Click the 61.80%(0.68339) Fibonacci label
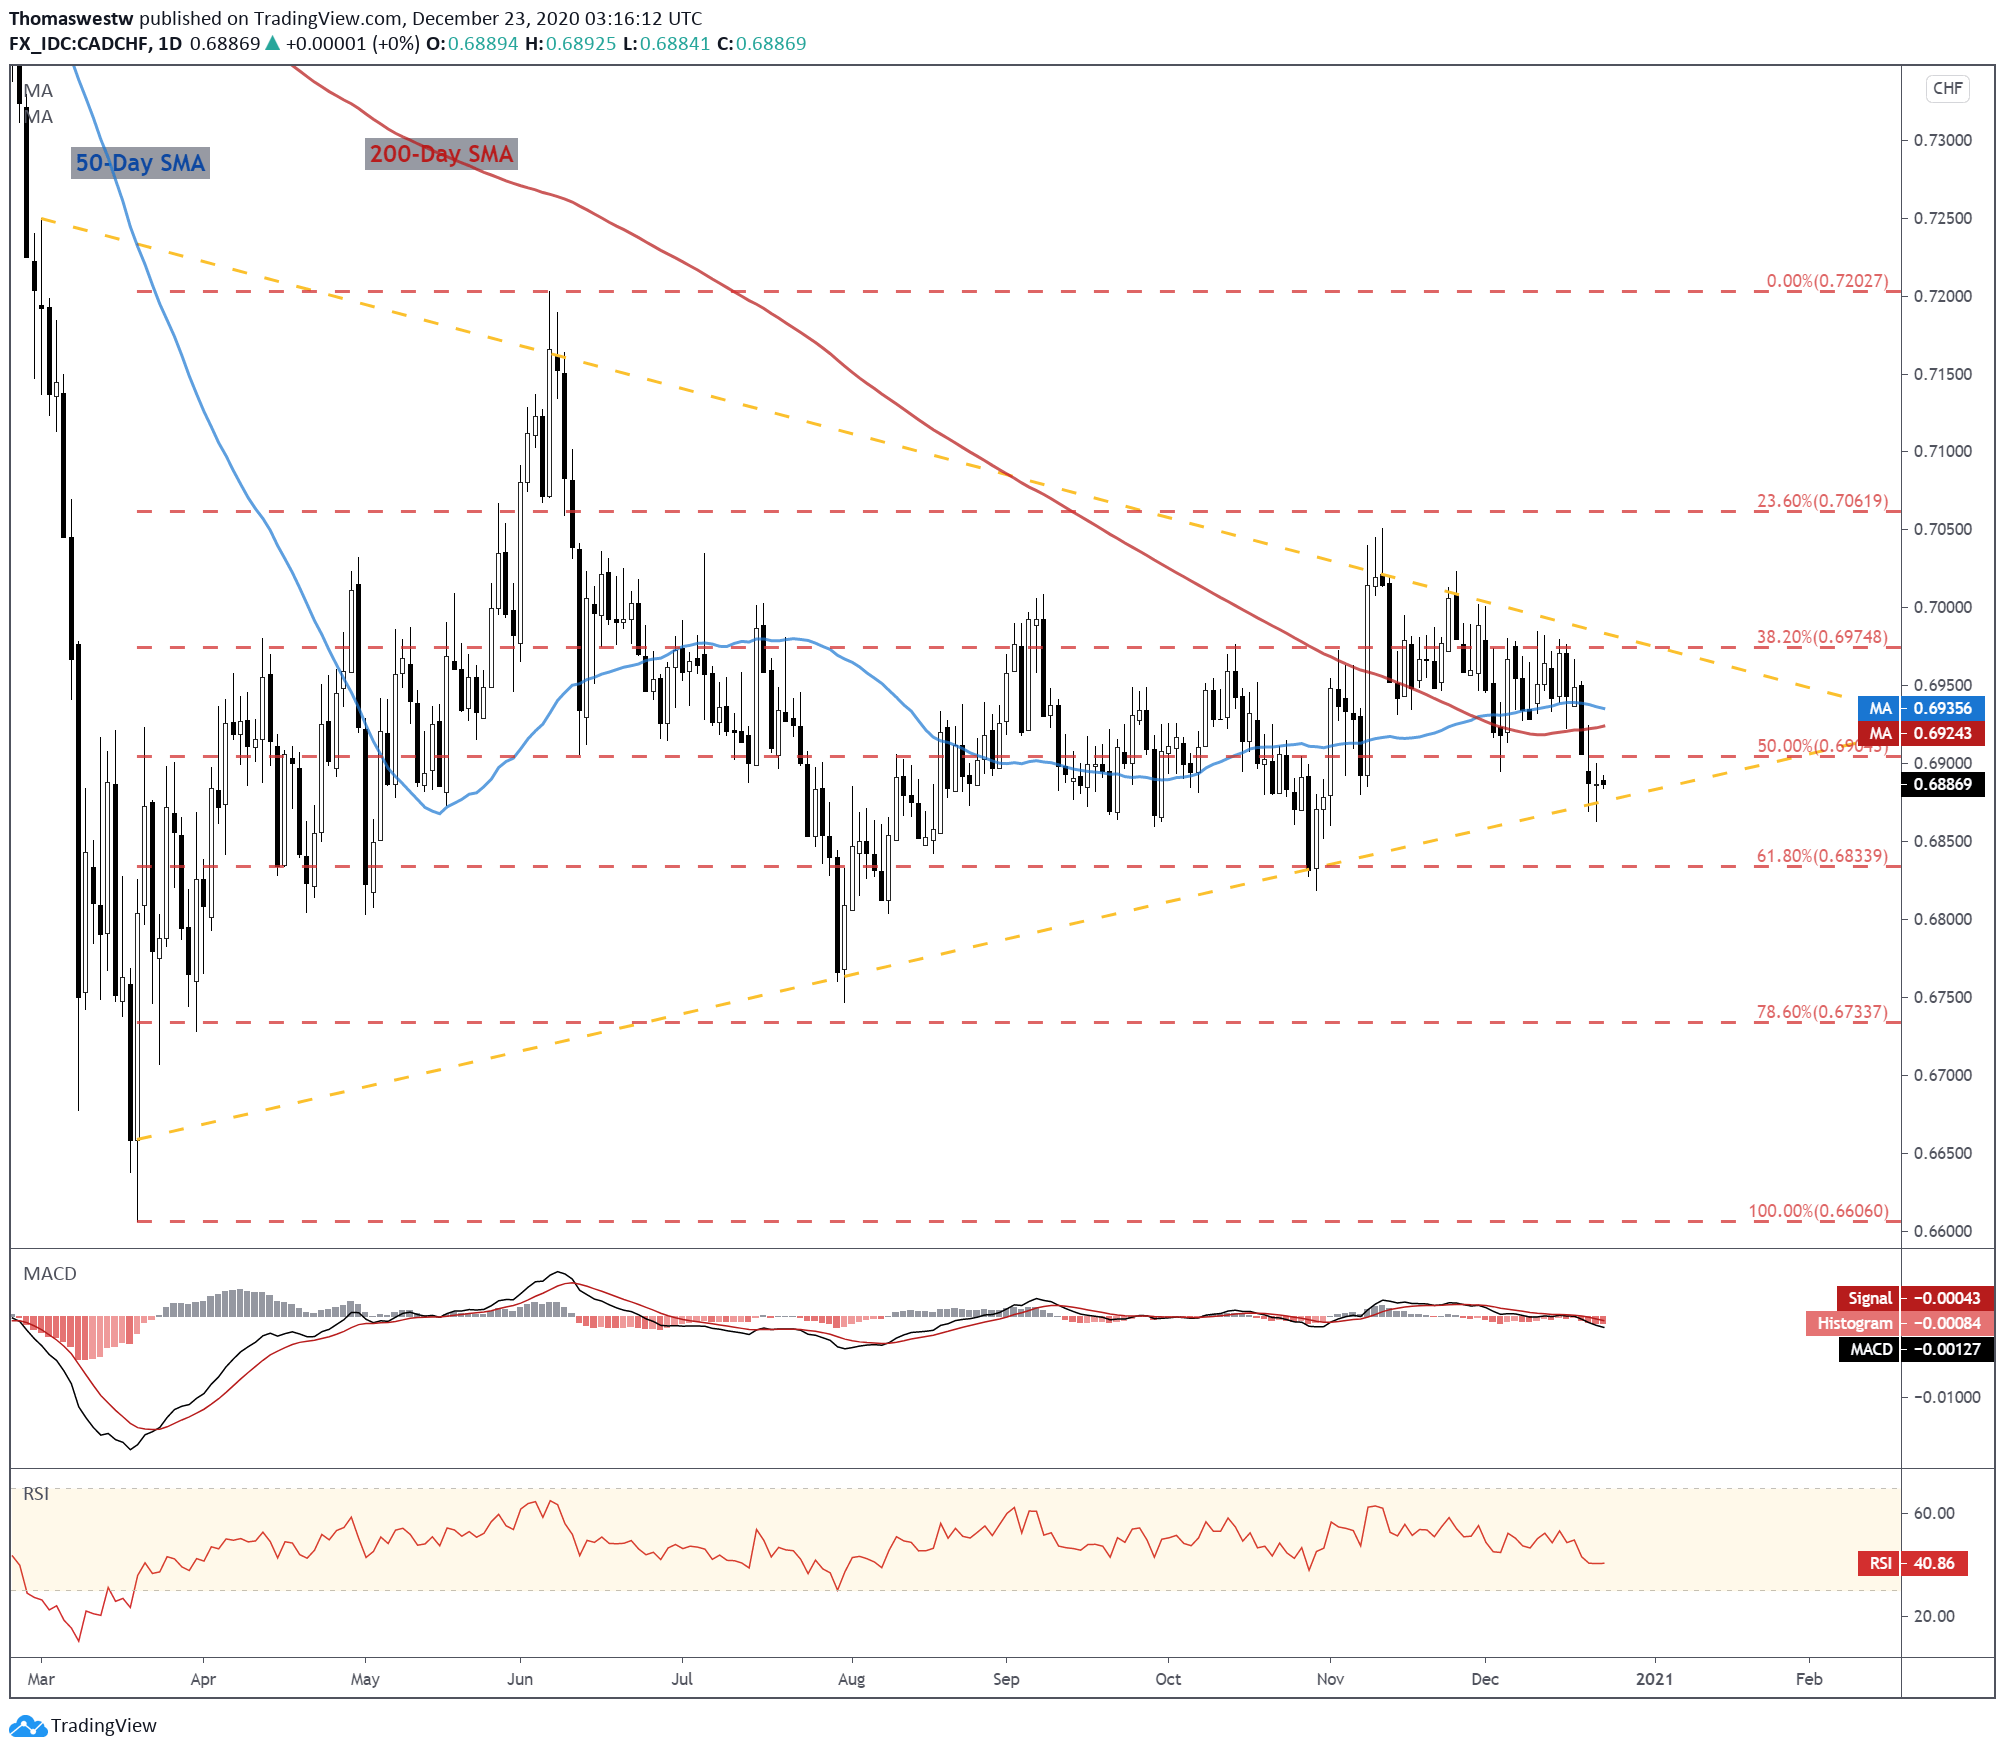 pyautogui.click(x=1822, y=856)
